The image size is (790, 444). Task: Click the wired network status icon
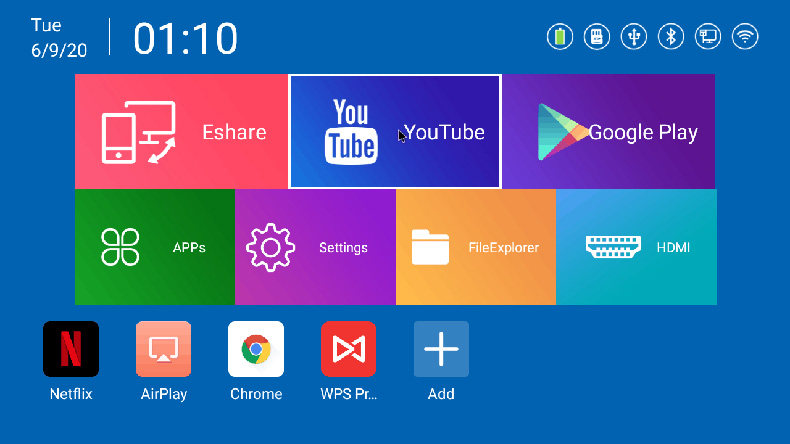tap(708, 36)
